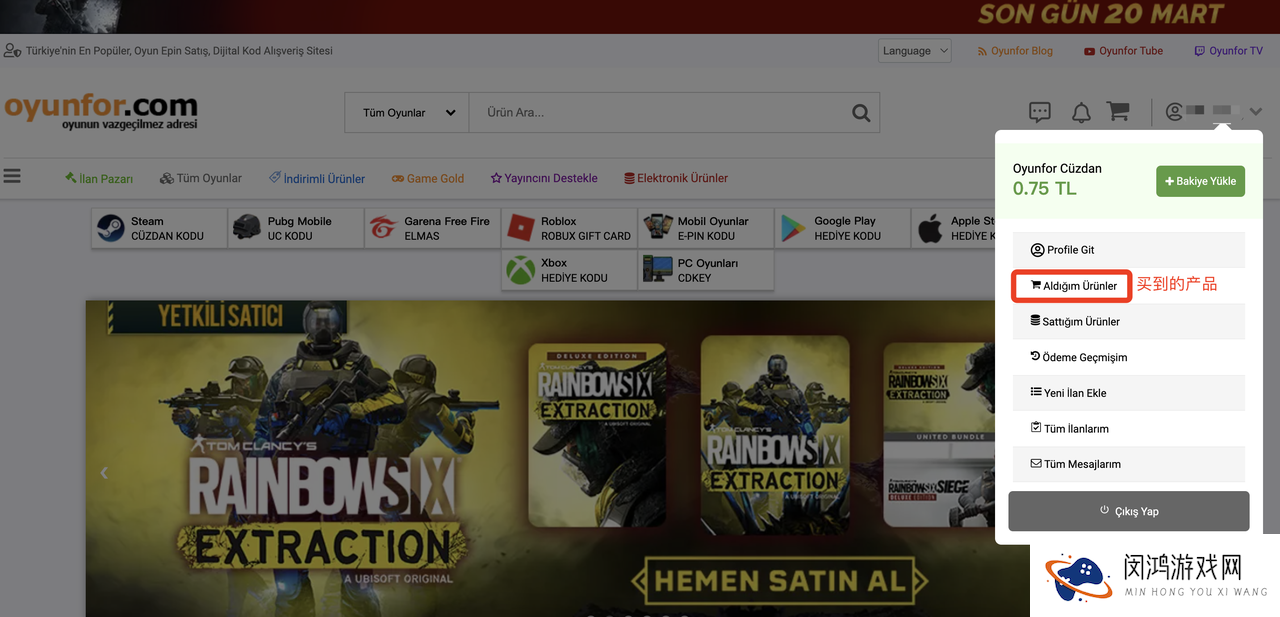Click the HEMEN SATIN AL banner button

click(x=780, y=580)
